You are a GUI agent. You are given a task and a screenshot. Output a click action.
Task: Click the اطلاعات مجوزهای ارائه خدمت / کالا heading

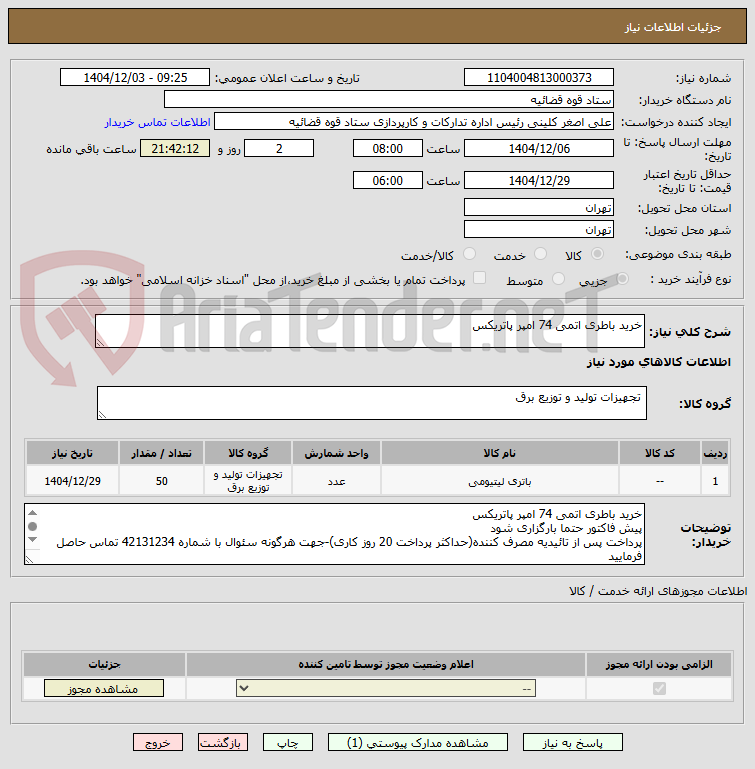tap(658, 591)
